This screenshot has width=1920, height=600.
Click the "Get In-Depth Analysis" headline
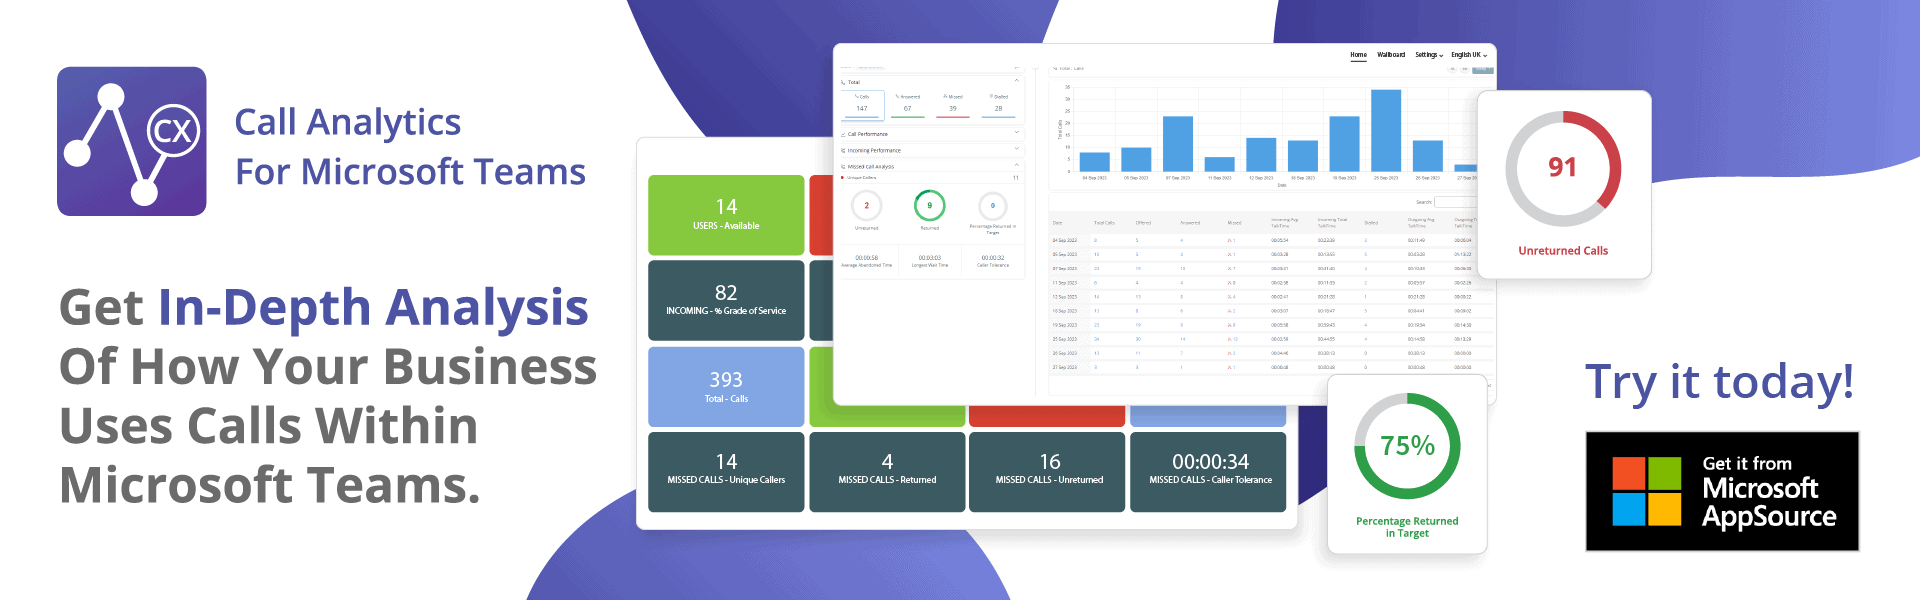[x=324, y=307]
